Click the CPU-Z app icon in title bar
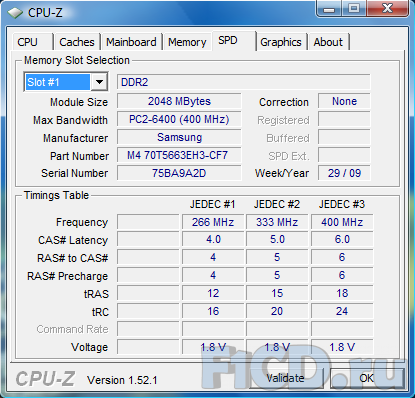Image resolution: width=415 pixels, height=398 pixels. click(x=15, y=13)
